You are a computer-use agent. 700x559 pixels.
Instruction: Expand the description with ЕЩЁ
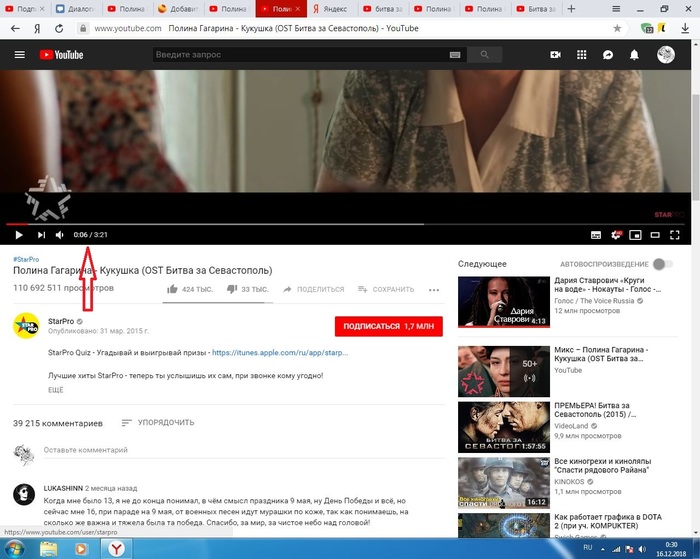[55, 389]
